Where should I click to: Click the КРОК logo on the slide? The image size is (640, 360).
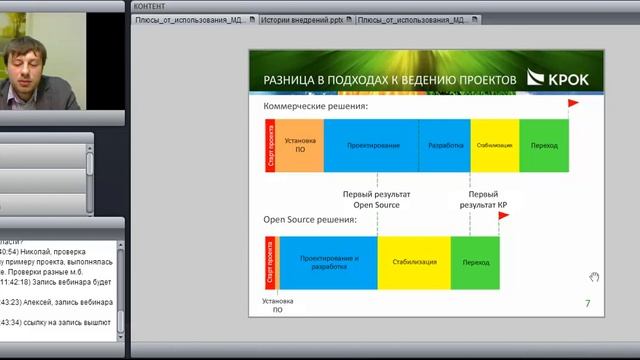[558, 78]
